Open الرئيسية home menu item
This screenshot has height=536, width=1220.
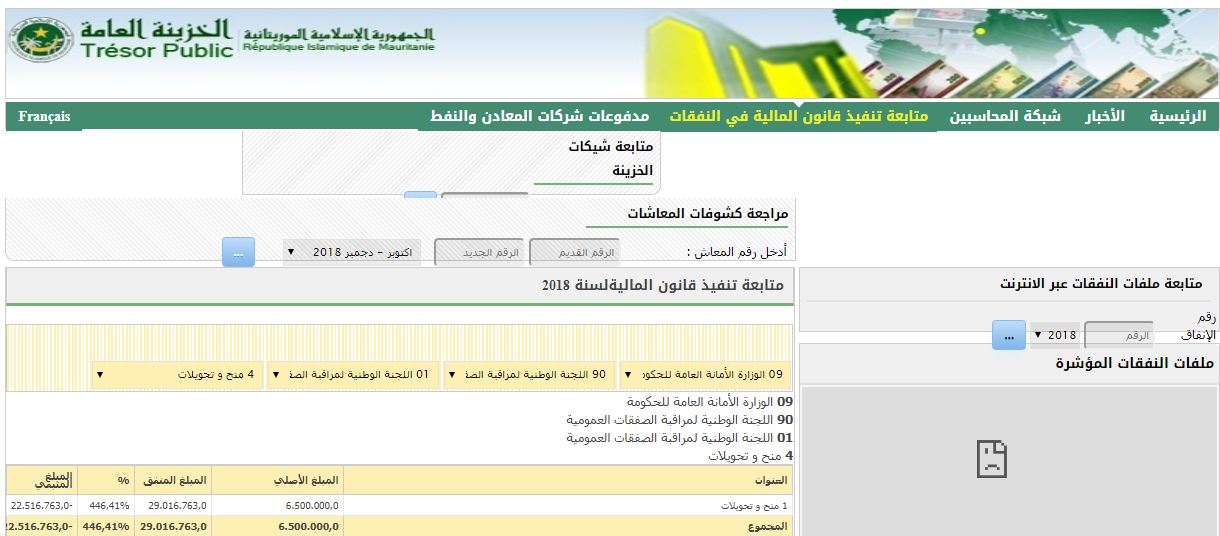click(x=1177, y=116)
